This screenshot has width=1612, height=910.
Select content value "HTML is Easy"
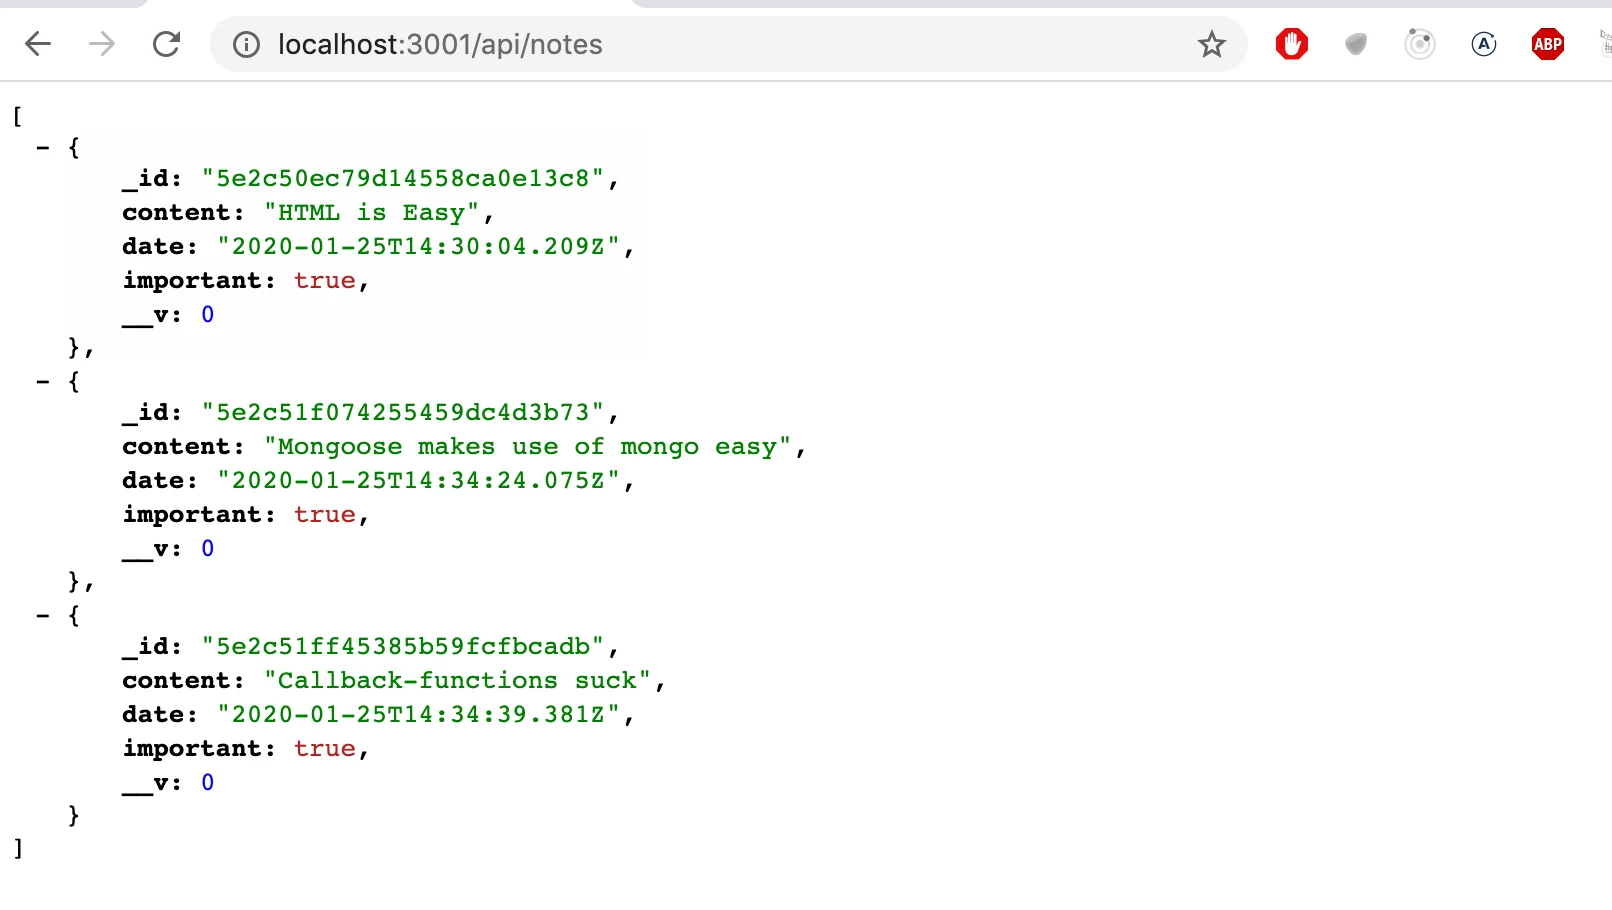click(x=372, y=212)
